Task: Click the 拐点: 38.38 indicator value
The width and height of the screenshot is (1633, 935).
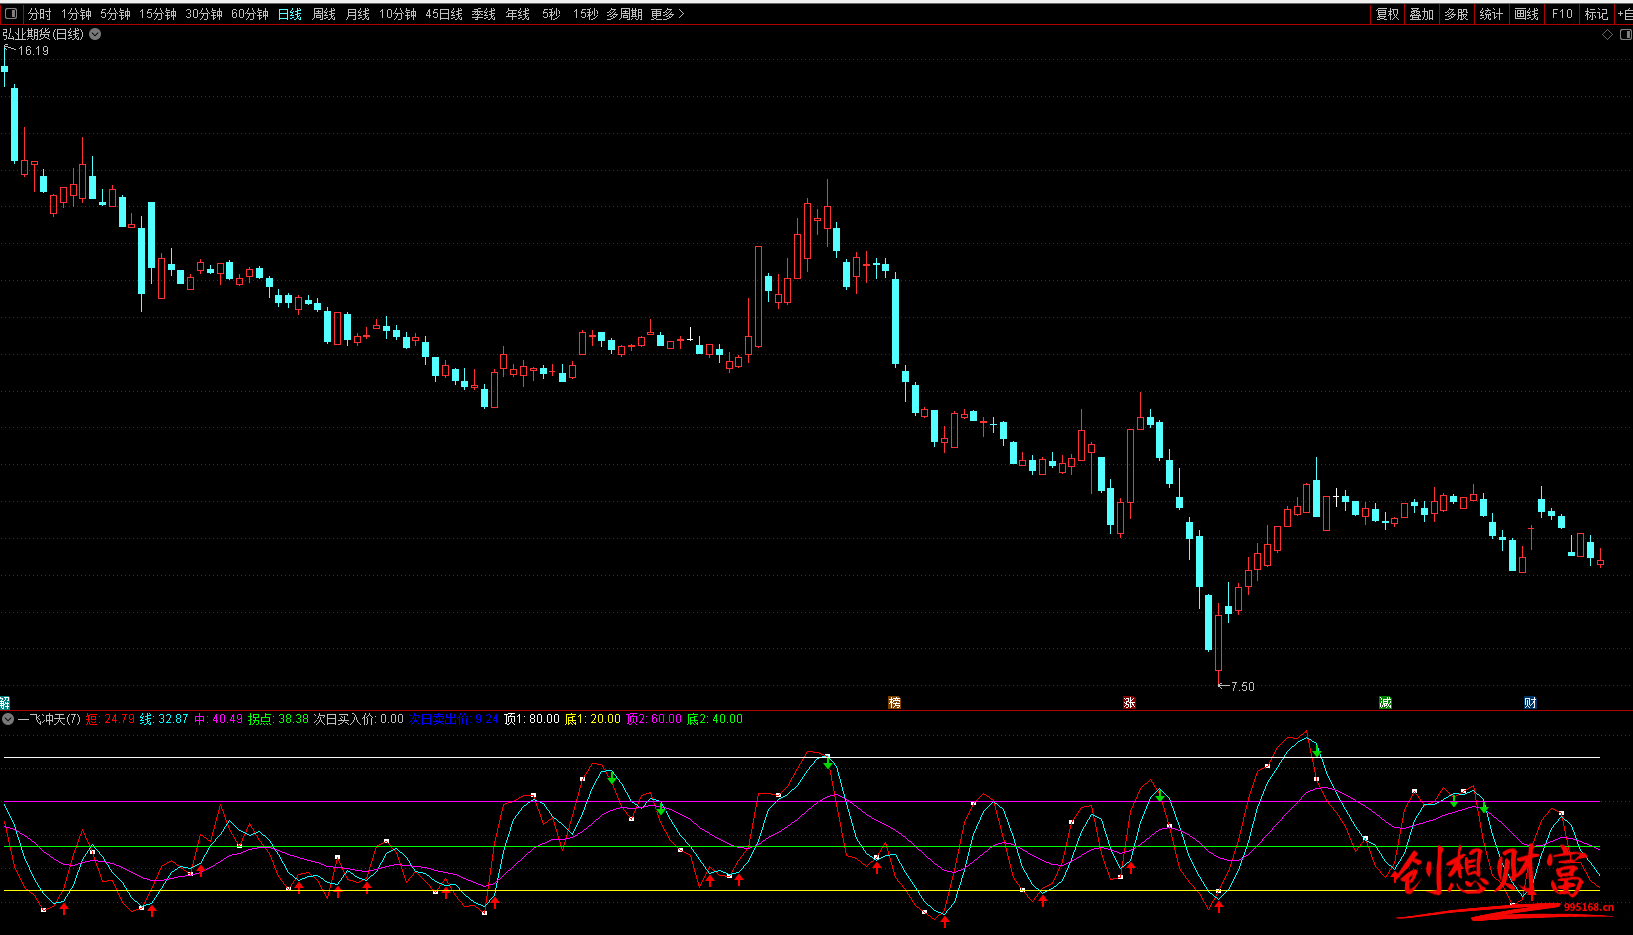Action: point(278,719)
